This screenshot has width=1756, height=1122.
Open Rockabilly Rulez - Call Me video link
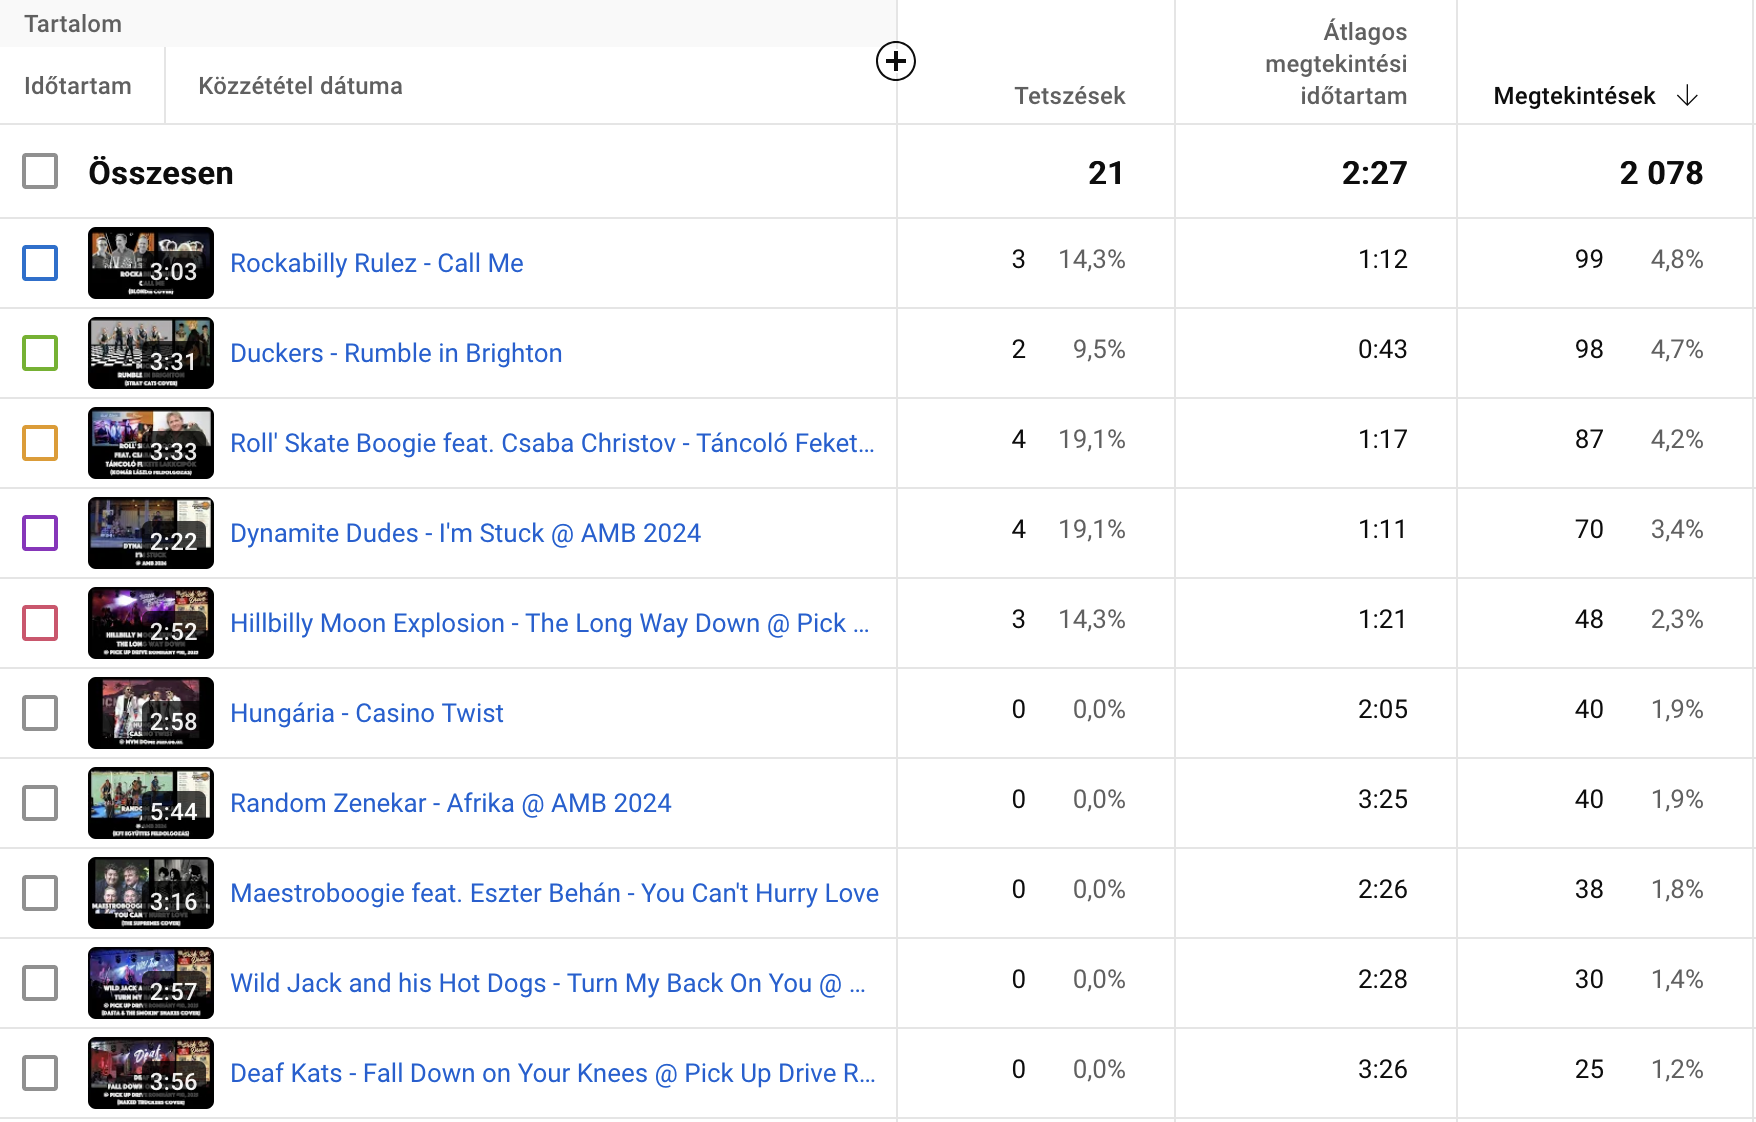tap(377, 263)
